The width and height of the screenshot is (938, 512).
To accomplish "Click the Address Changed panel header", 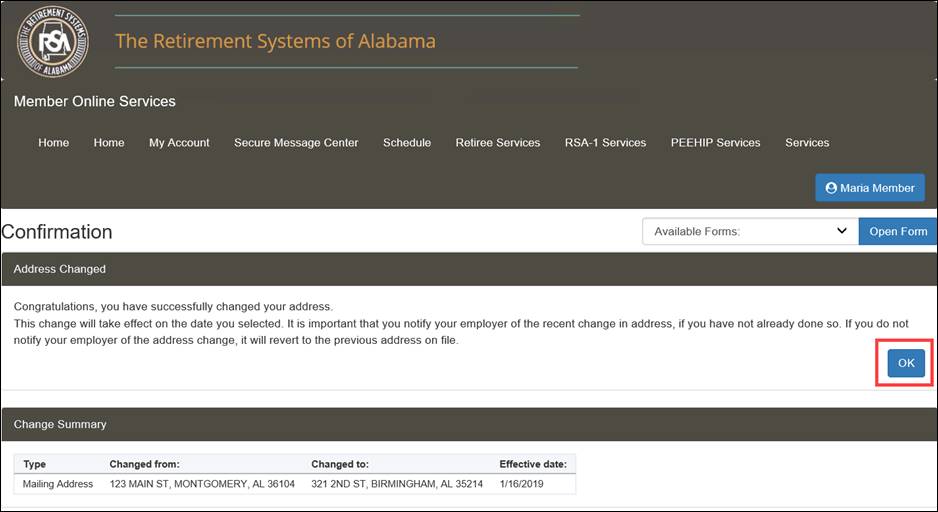I will pos(468,269).
